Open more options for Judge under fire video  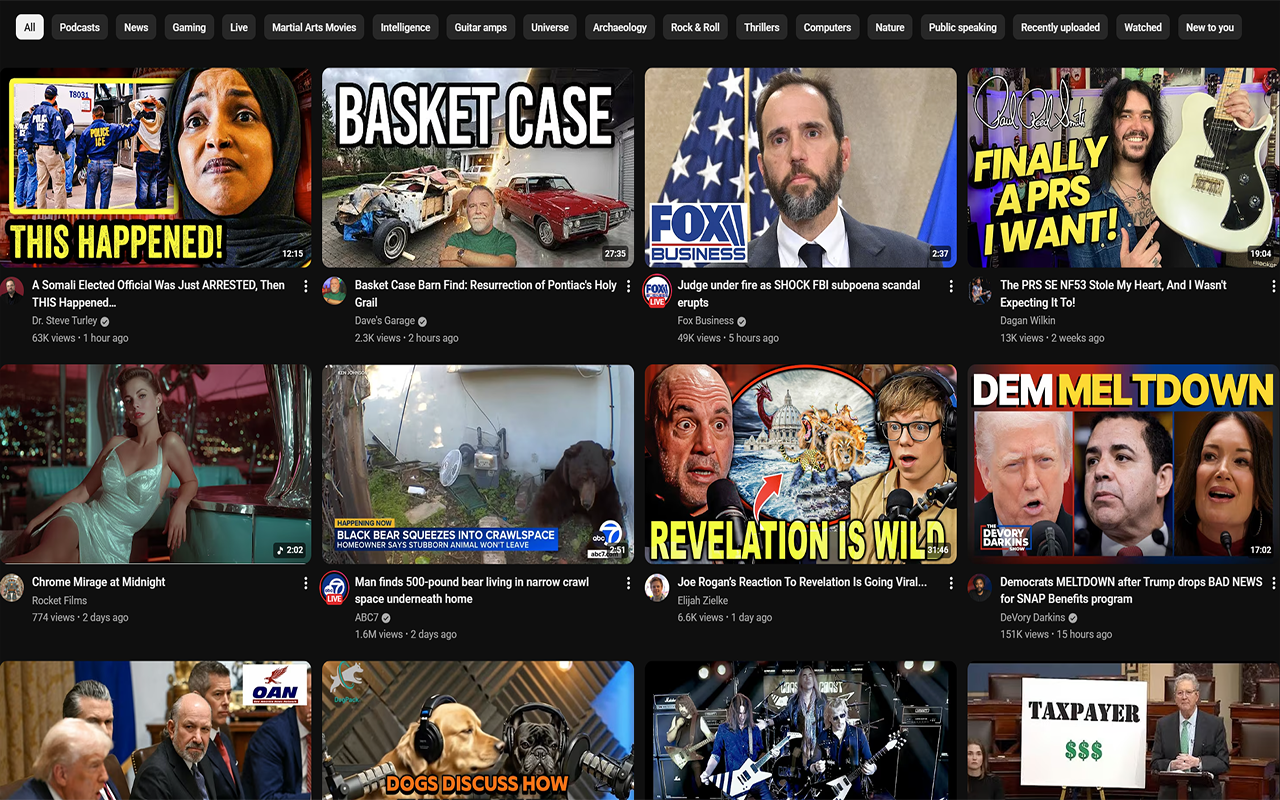click(x=951, y=286)
